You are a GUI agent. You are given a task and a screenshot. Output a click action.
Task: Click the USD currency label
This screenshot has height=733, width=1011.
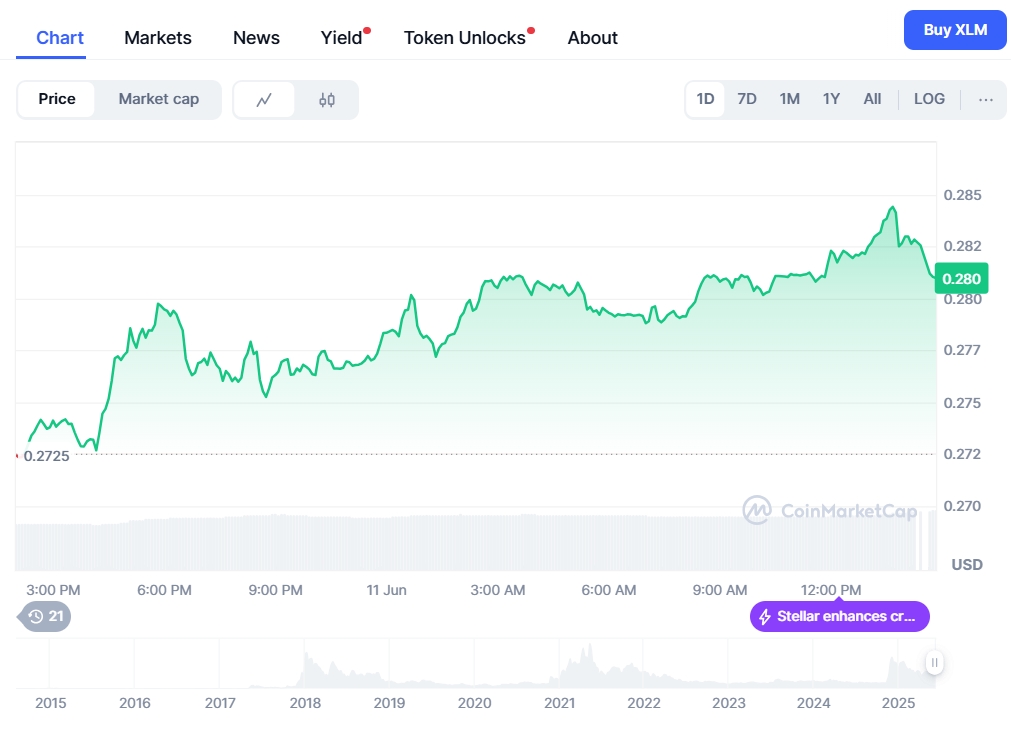click(967, 565)
